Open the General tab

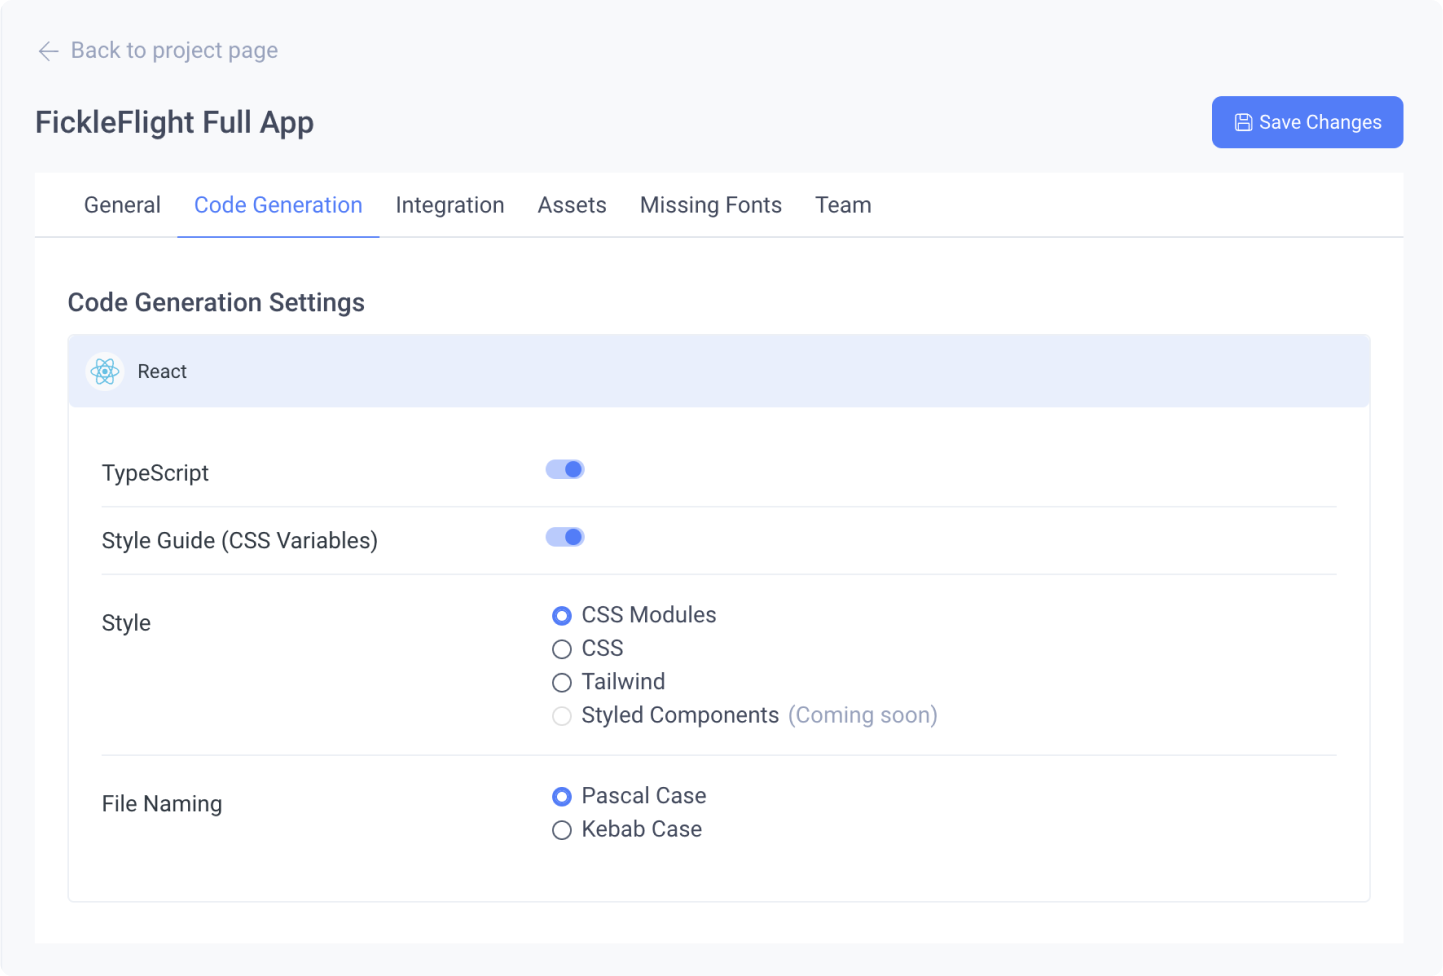122,205
